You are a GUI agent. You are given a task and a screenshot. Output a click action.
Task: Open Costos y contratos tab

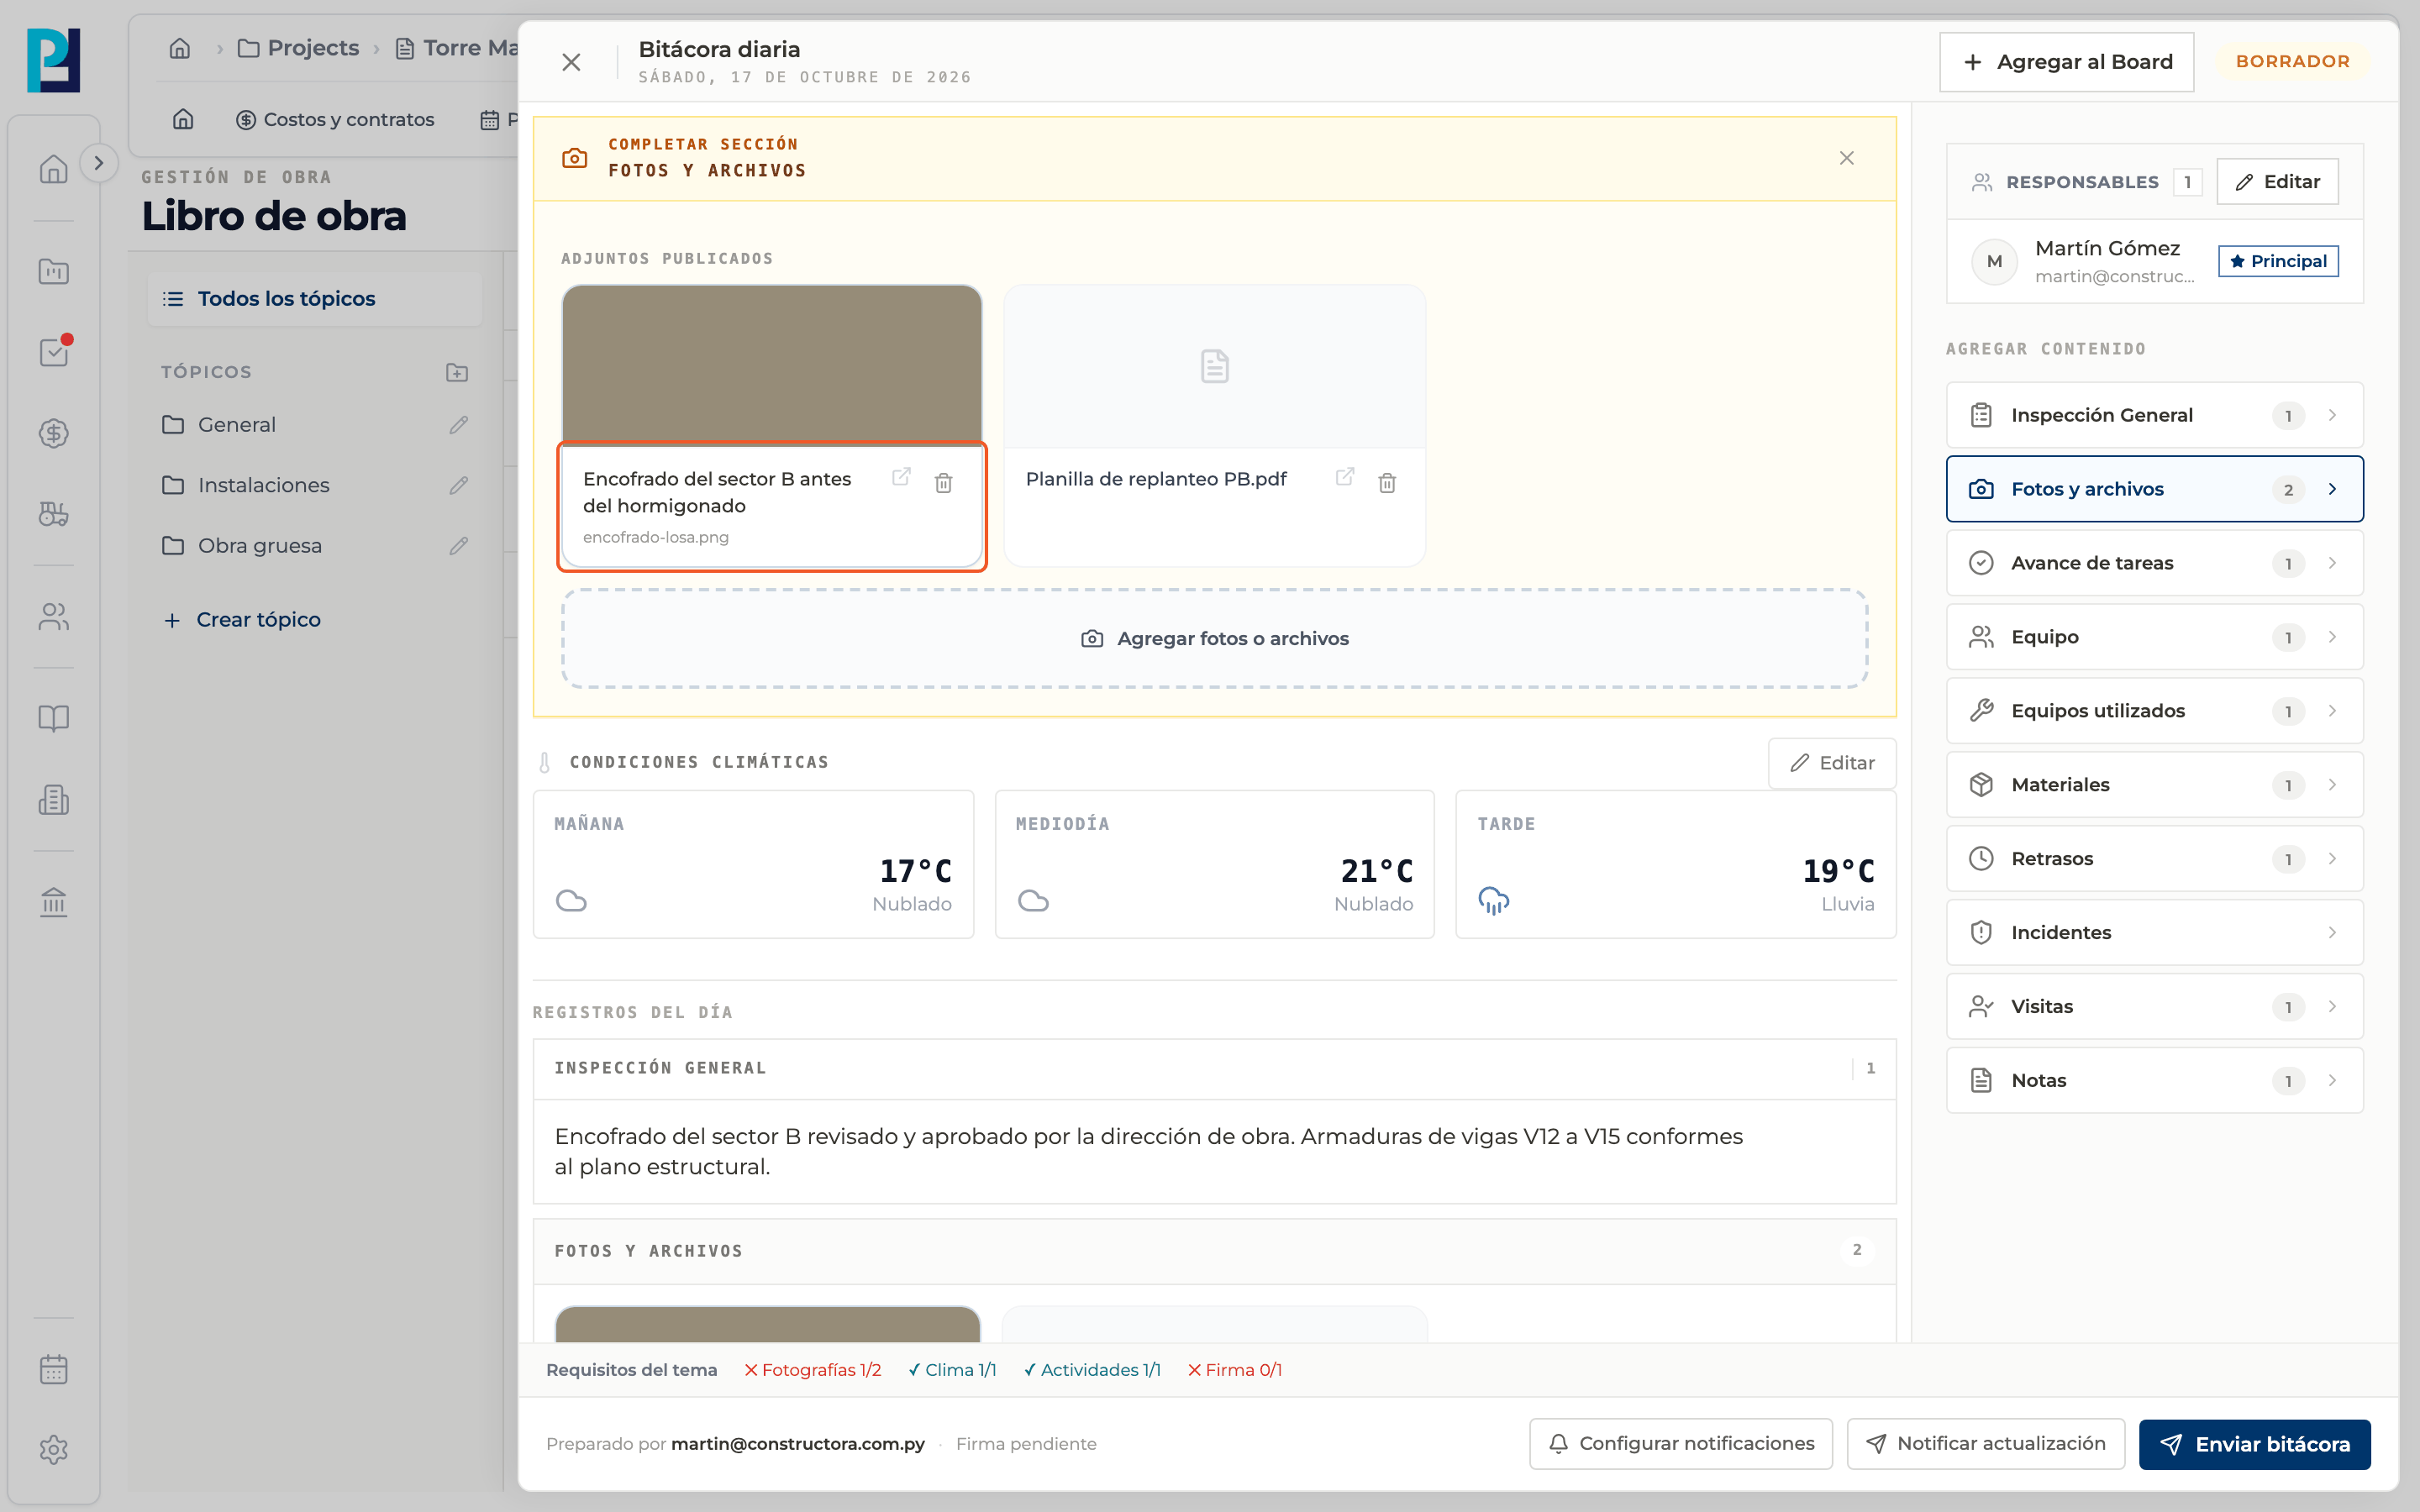[x=335, y=120]
